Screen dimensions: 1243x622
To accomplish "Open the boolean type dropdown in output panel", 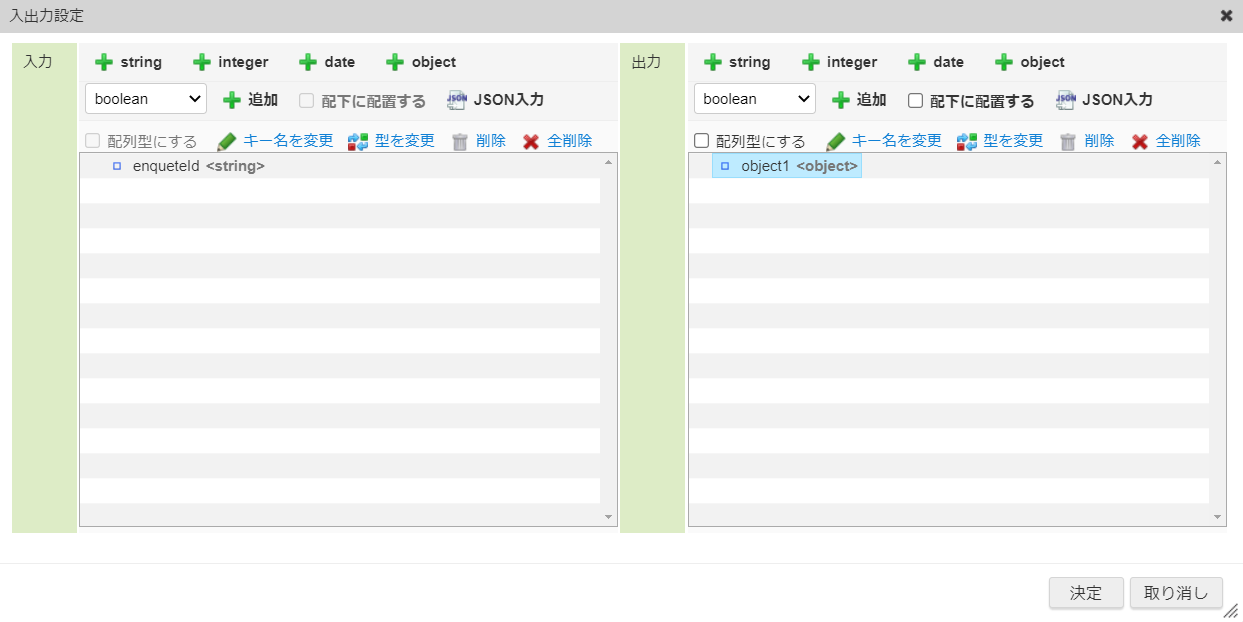I will 755,99.
